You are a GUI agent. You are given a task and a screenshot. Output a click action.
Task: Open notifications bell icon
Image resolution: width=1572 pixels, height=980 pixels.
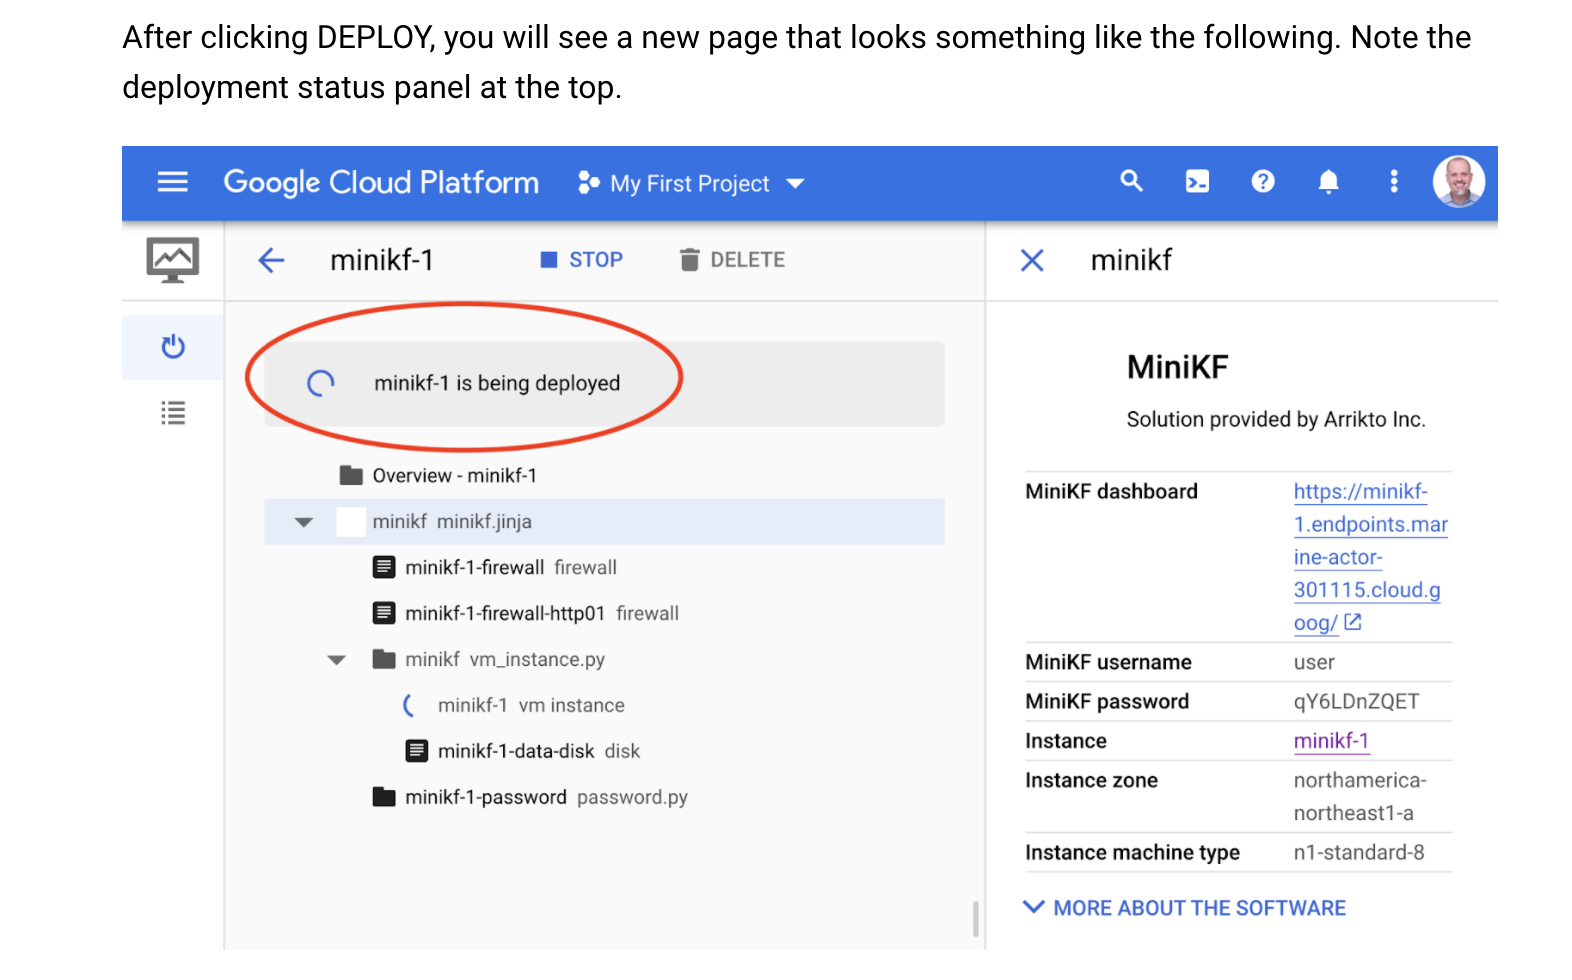pyautogui.click(x=1328, y=182)
